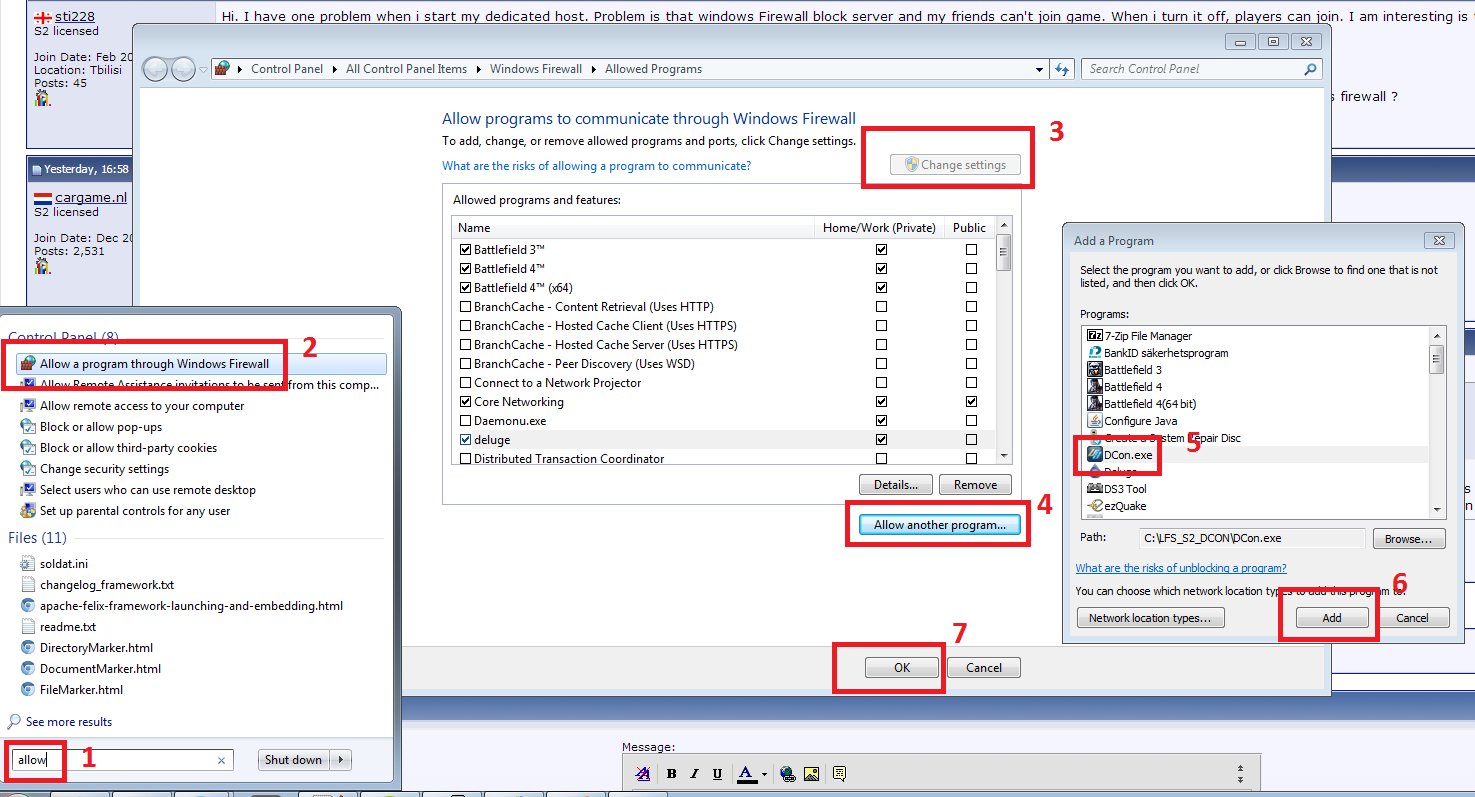Enable Daemonu.exe name checkbox
Screen dimensions: 1475x797
[465, 421]
